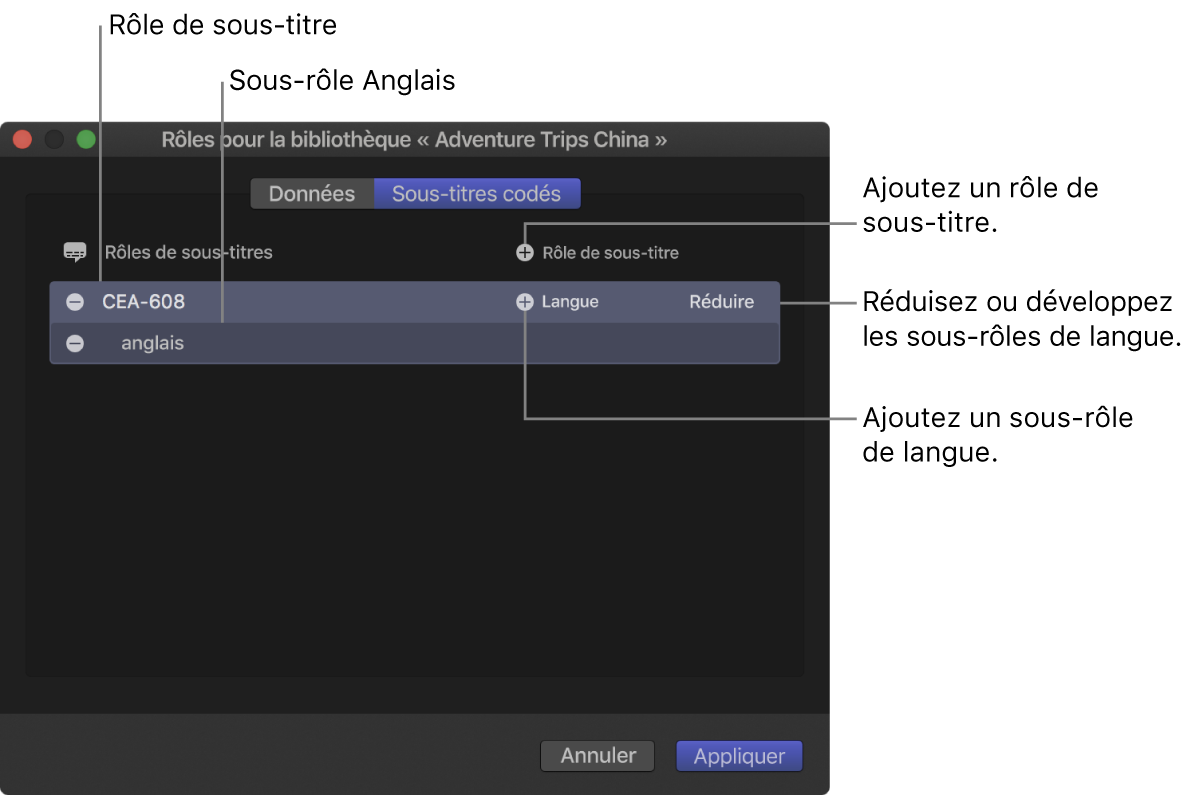This screenshot has height=795, width=1202.
Task: Add a new language subrole under CEA-608
Action: (525, 301)
